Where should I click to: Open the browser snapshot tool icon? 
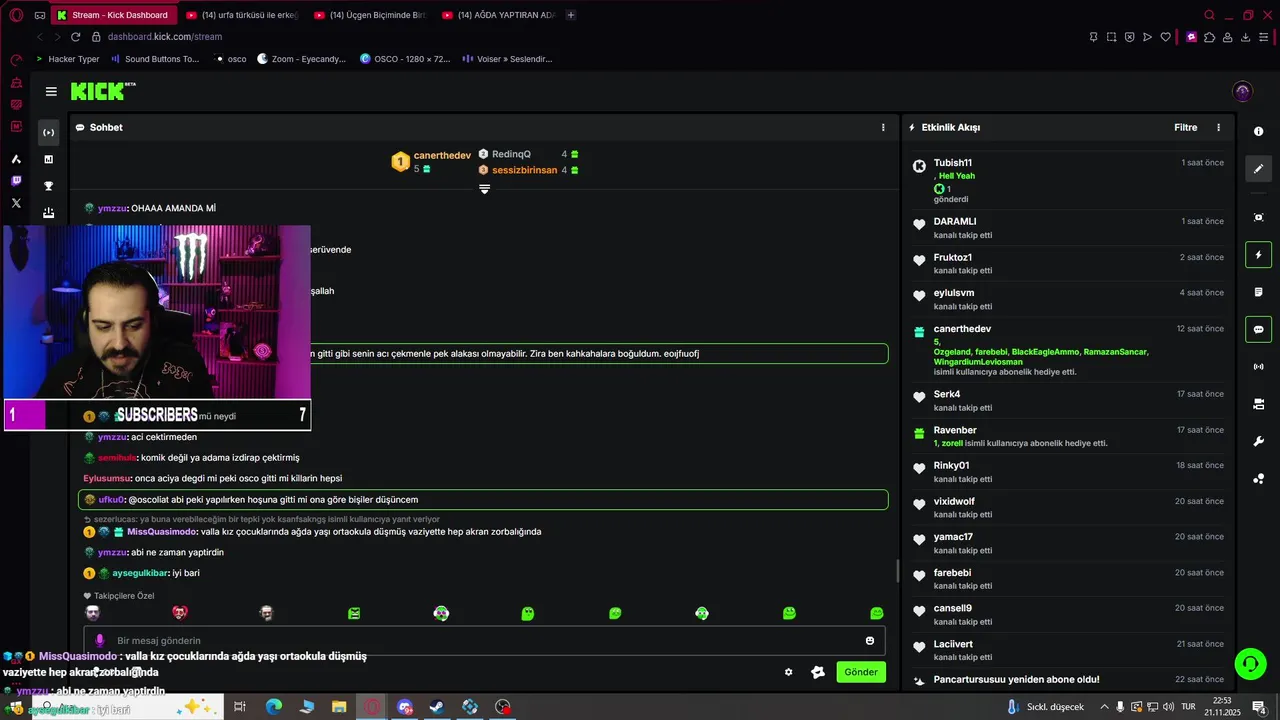(x=1111, y=37)
